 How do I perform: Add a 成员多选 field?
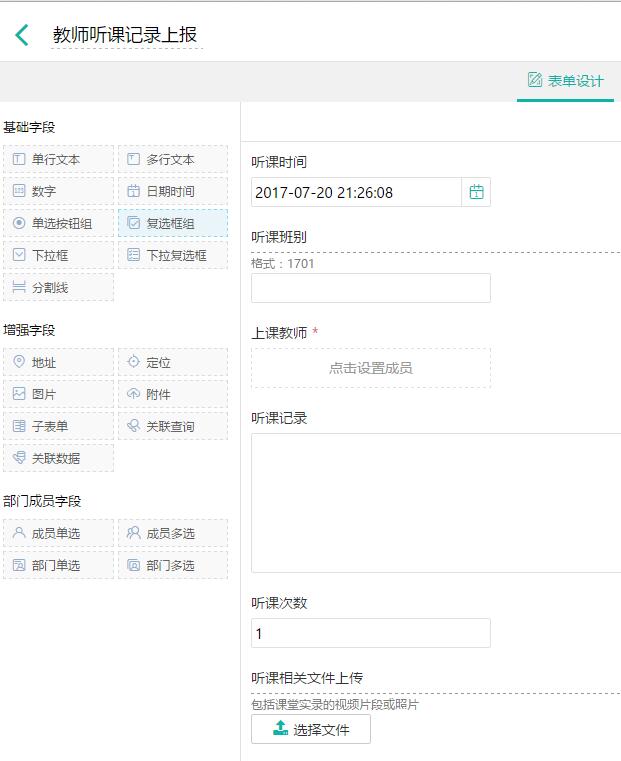pyautogui.click(x=173, y=533)
